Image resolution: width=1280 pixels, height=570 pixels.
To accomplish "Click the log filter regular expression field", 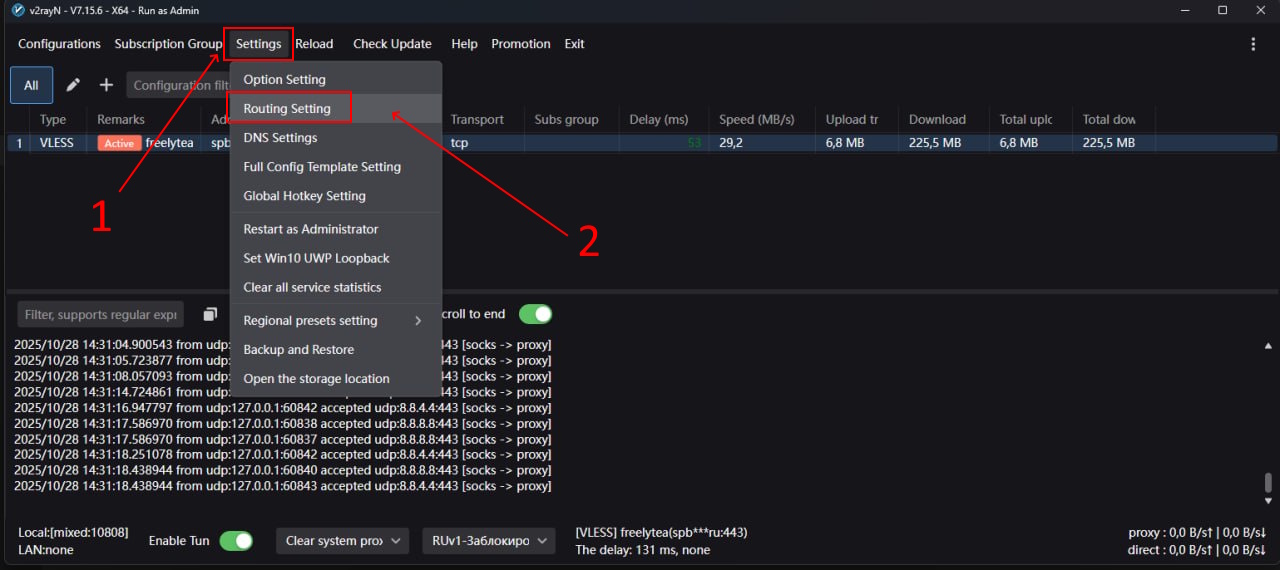I will tap(100, 314).
